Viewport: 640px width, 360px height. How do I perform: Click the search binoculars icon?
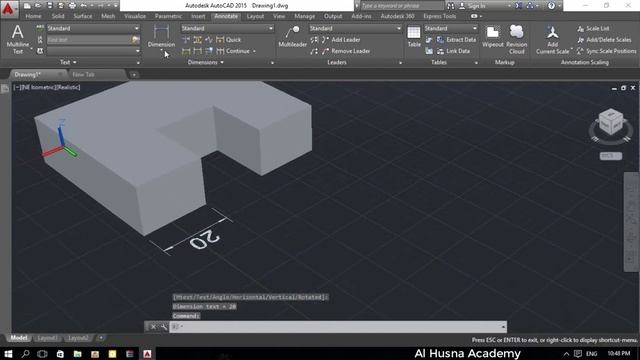tap(451, 6)
